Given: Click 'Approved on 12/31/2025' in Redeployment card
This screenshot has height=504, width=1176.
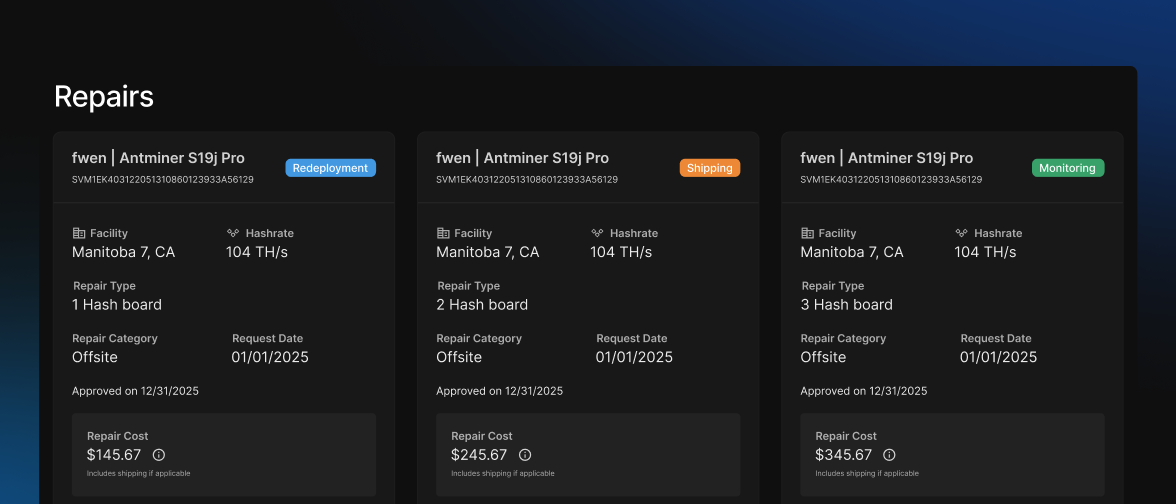Looking at the screenshot, I should click(x=136, y=391).
